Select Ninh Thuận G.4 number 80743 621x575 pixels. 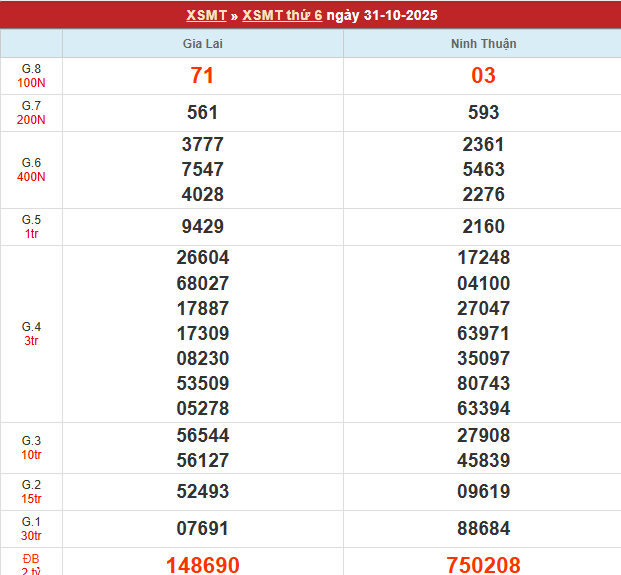pyautogui.click(x=483, y=383)
